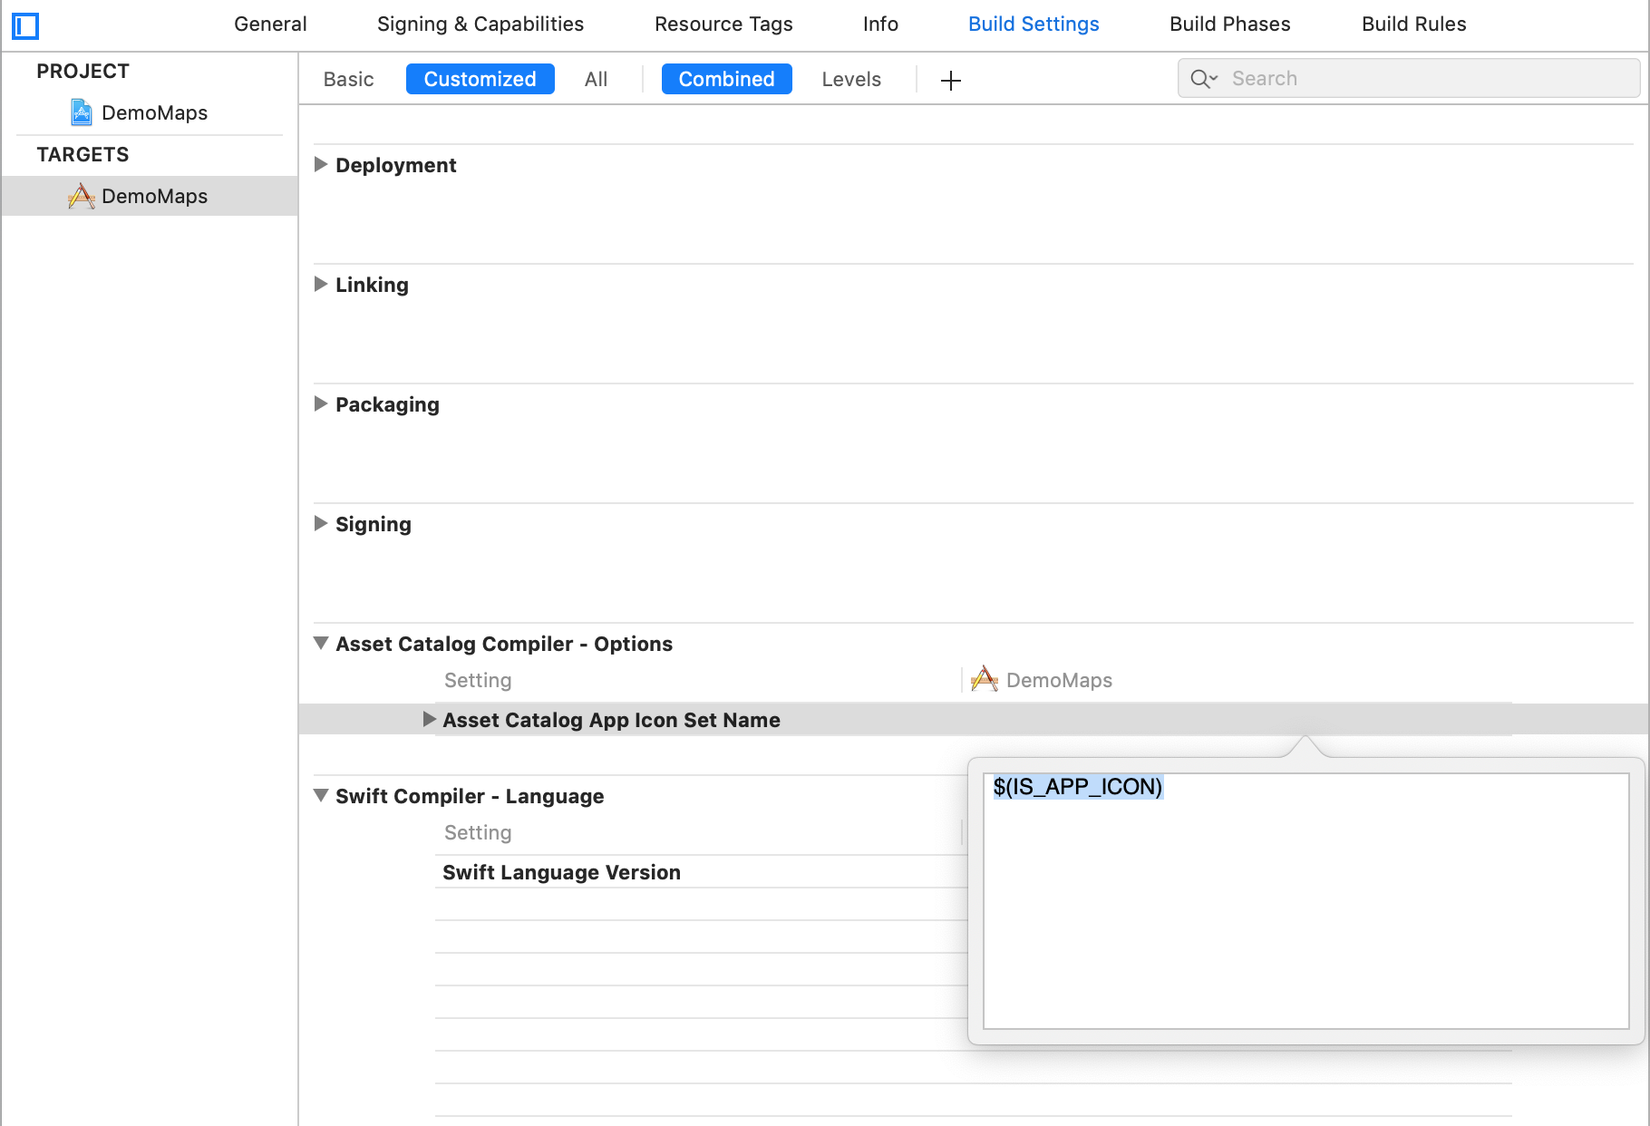1650x1126 pixels.
Task: Select the DemoMaps project row
Action: point(150,112)
